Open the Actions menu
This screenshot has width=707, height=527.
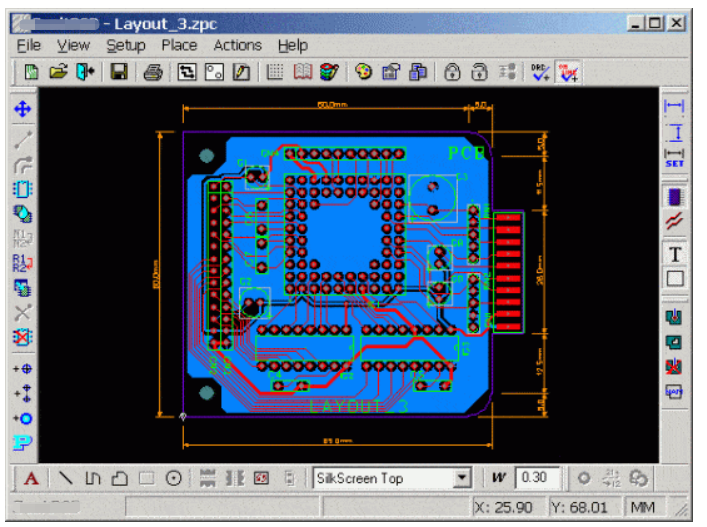pyautogui.click(x=237, y=45)
